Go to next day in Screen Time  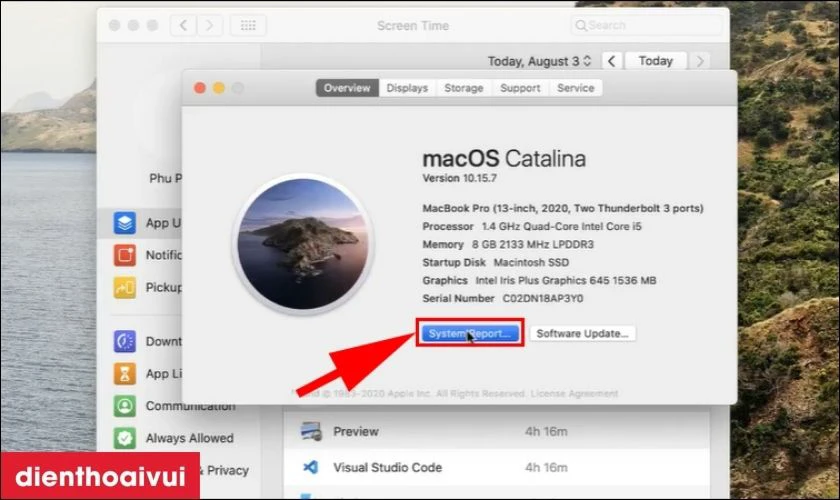coord(700,61)
